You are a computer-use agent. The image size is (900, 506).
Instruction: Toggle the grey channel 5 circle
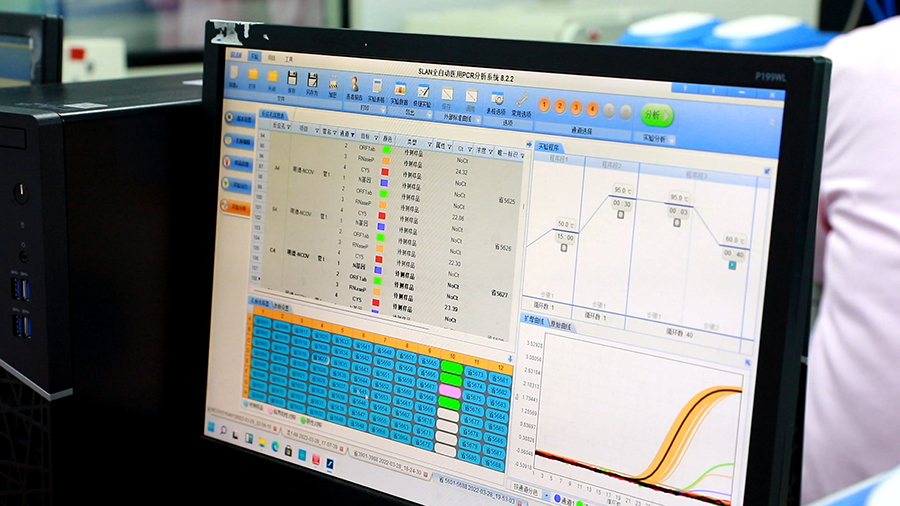pos(609,110)
